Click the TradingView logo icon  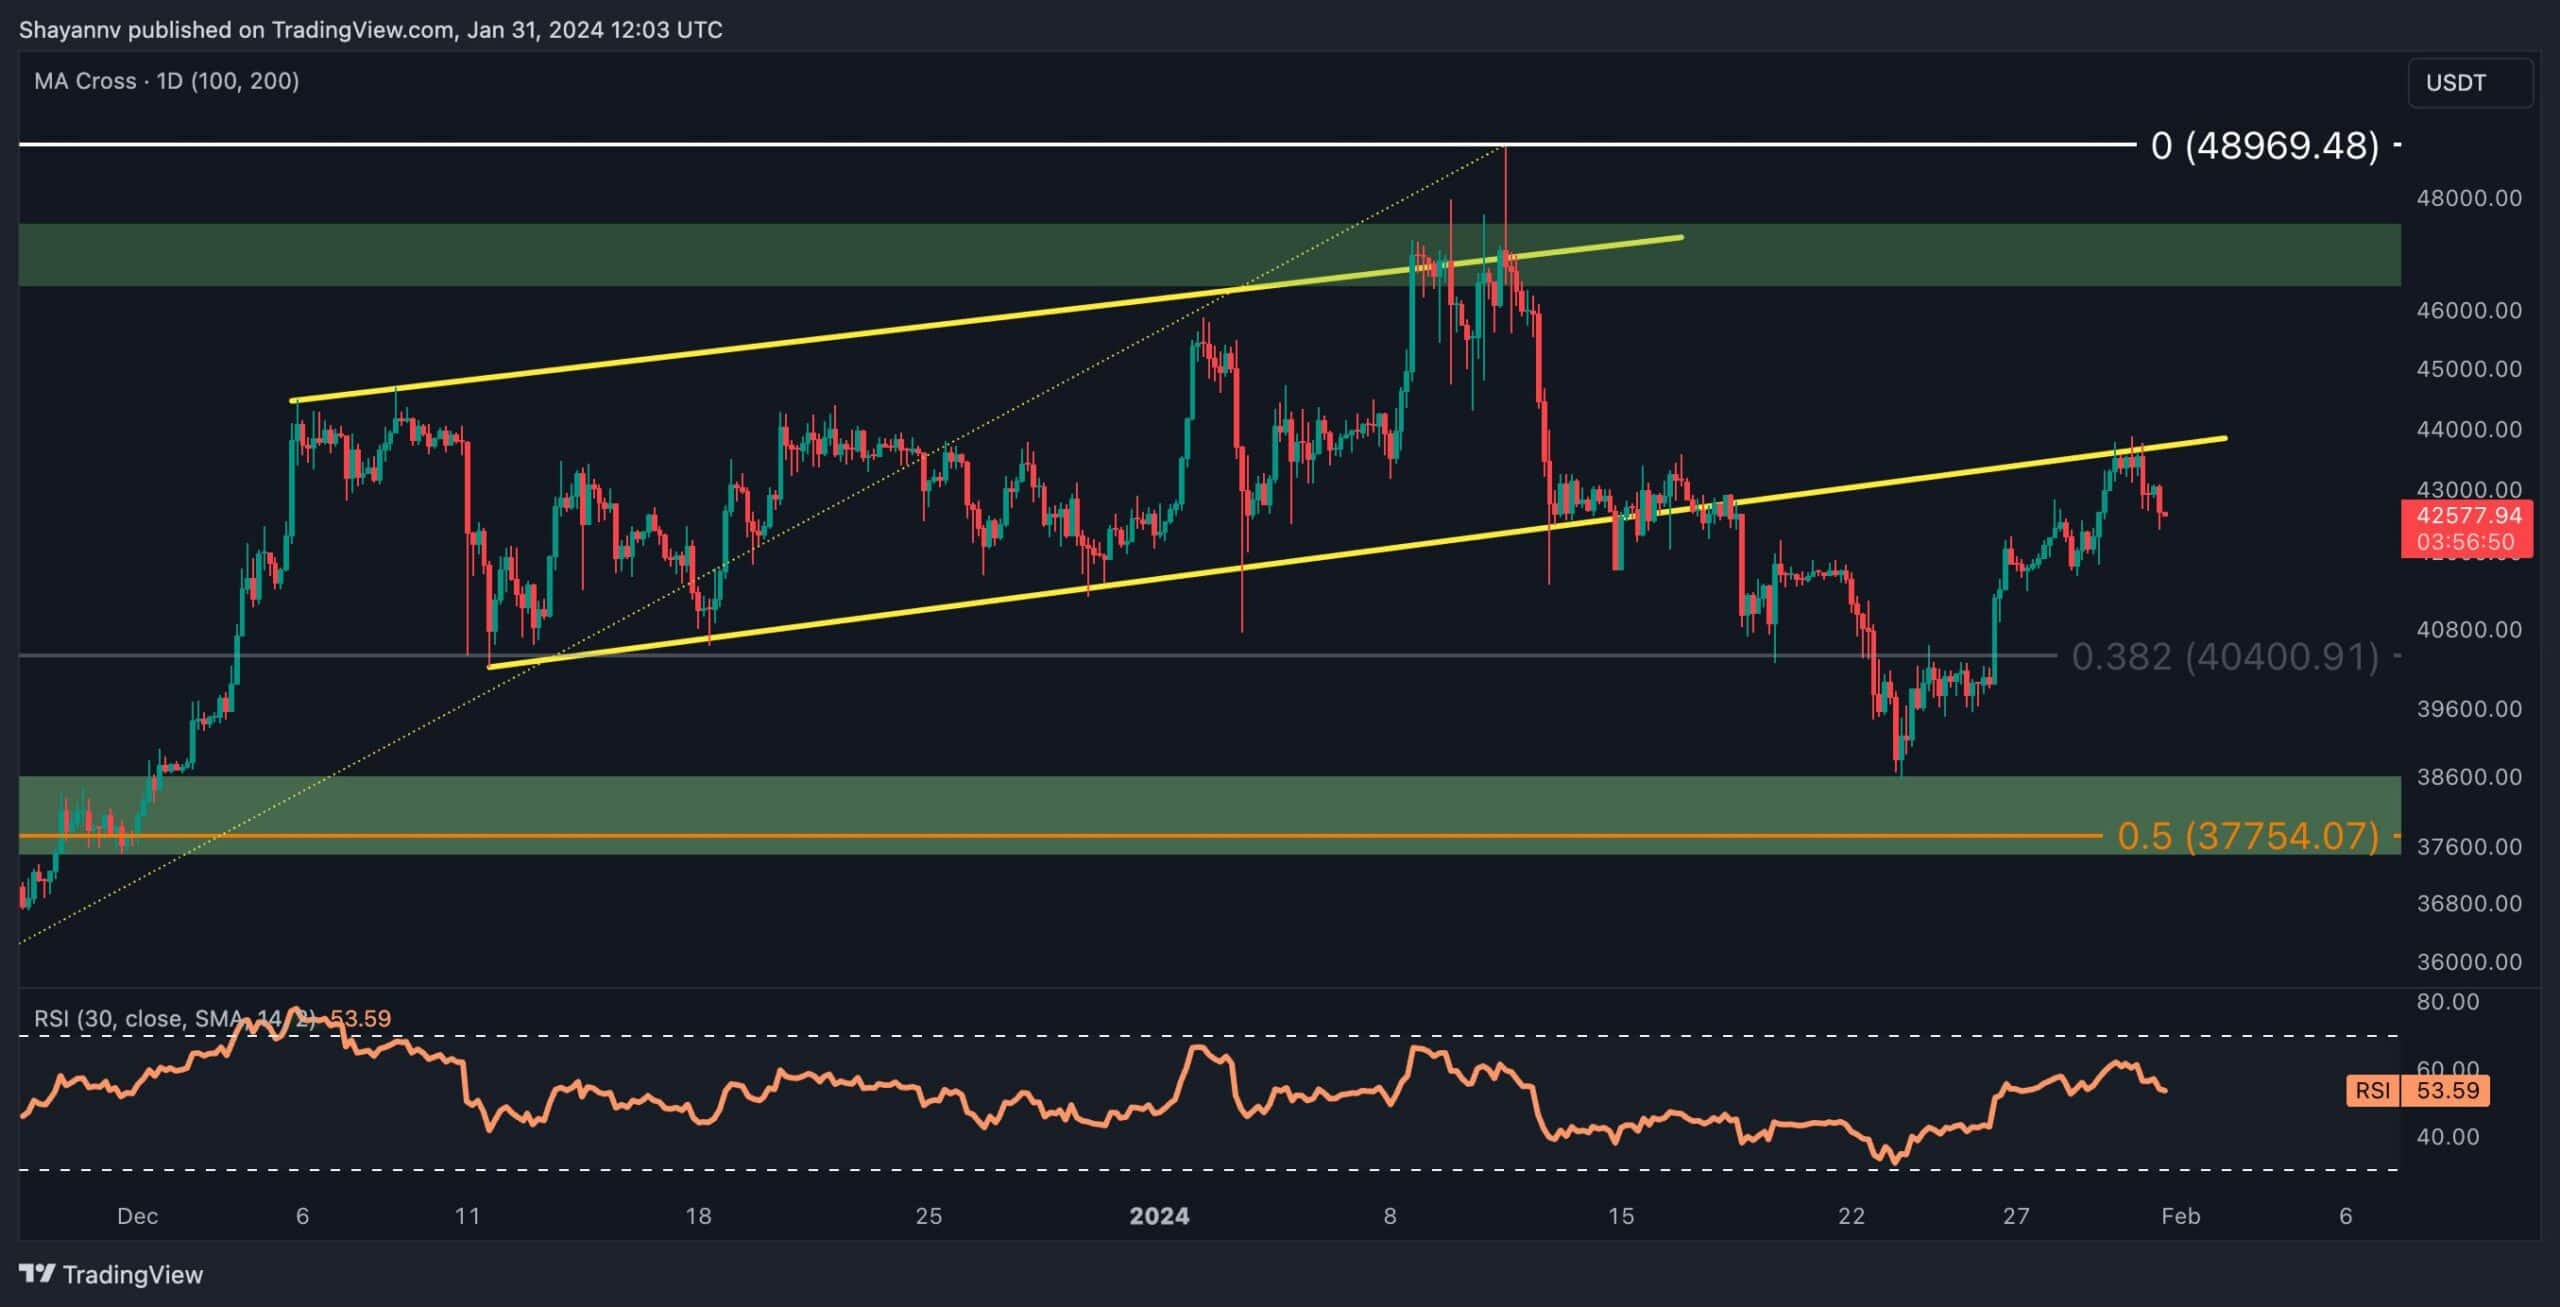38,1273
